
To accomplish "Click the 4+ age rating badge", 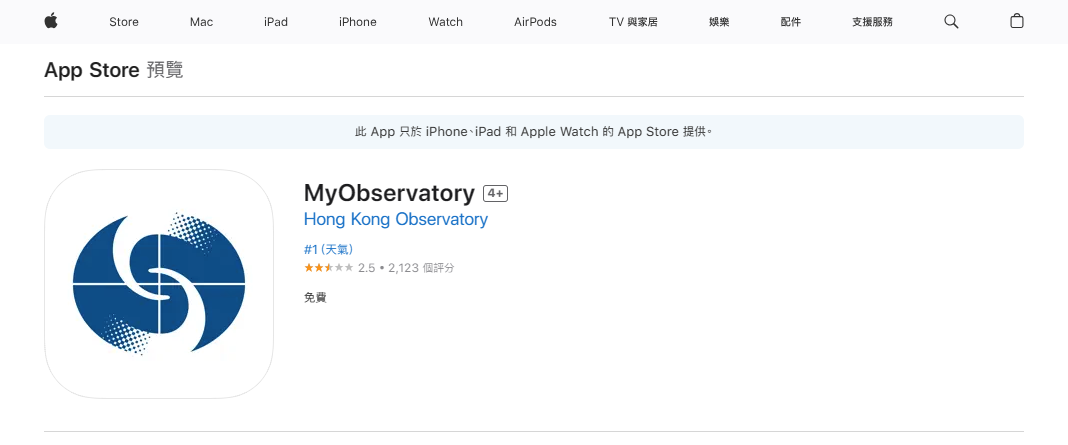I will (496, 193).
